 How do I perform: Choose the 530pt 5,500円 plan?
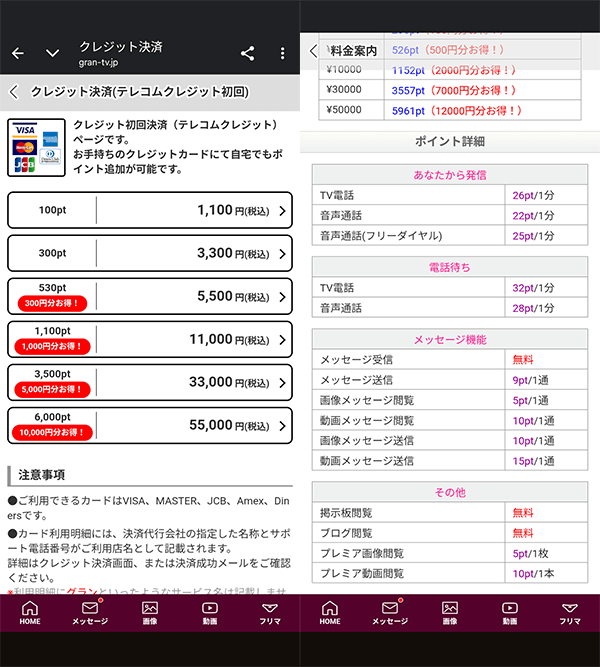(150, 296)
